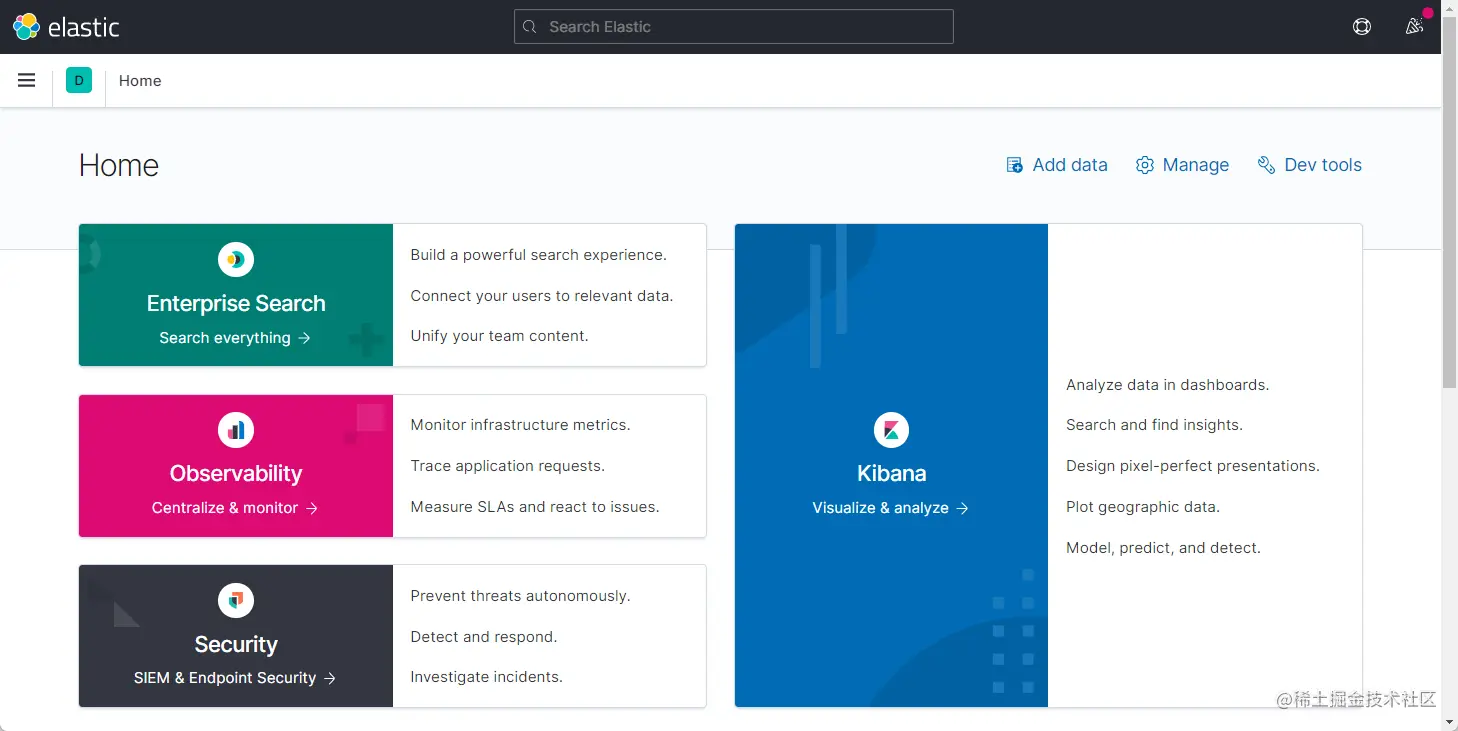This screenshot has height=731, width=1458.
Task: Click 'Prevent threats autonomously.' text
Action: click(x=520, y=596)
